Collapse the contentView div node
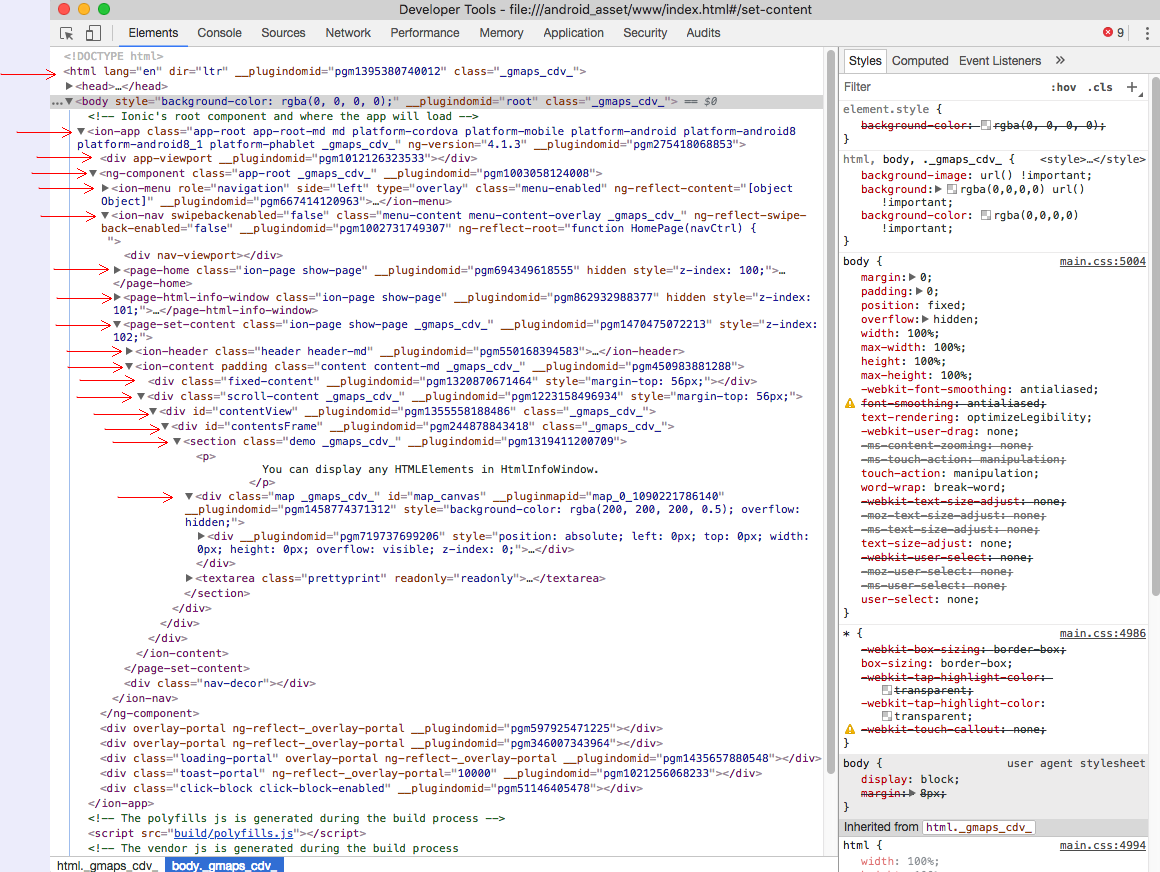This screenshot has height=872, width=1160. 153,411
